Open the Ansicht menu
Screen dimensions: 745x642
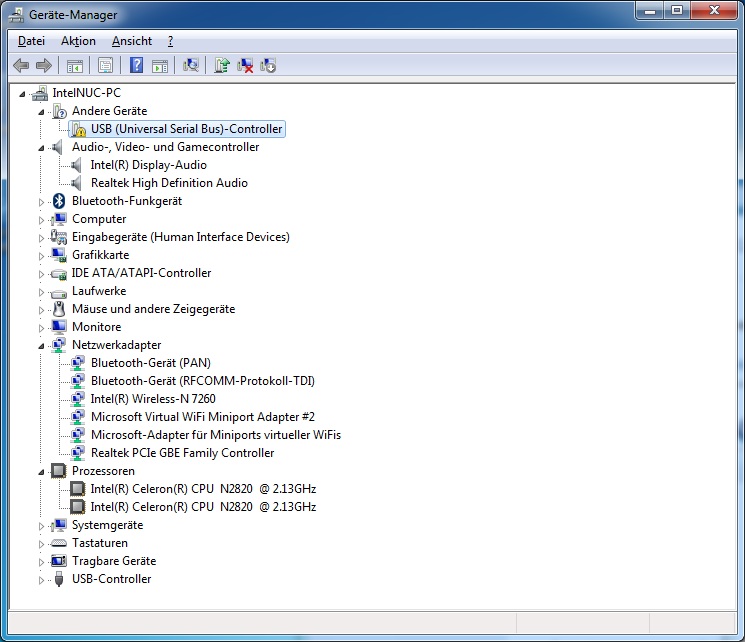coord(132,41)
